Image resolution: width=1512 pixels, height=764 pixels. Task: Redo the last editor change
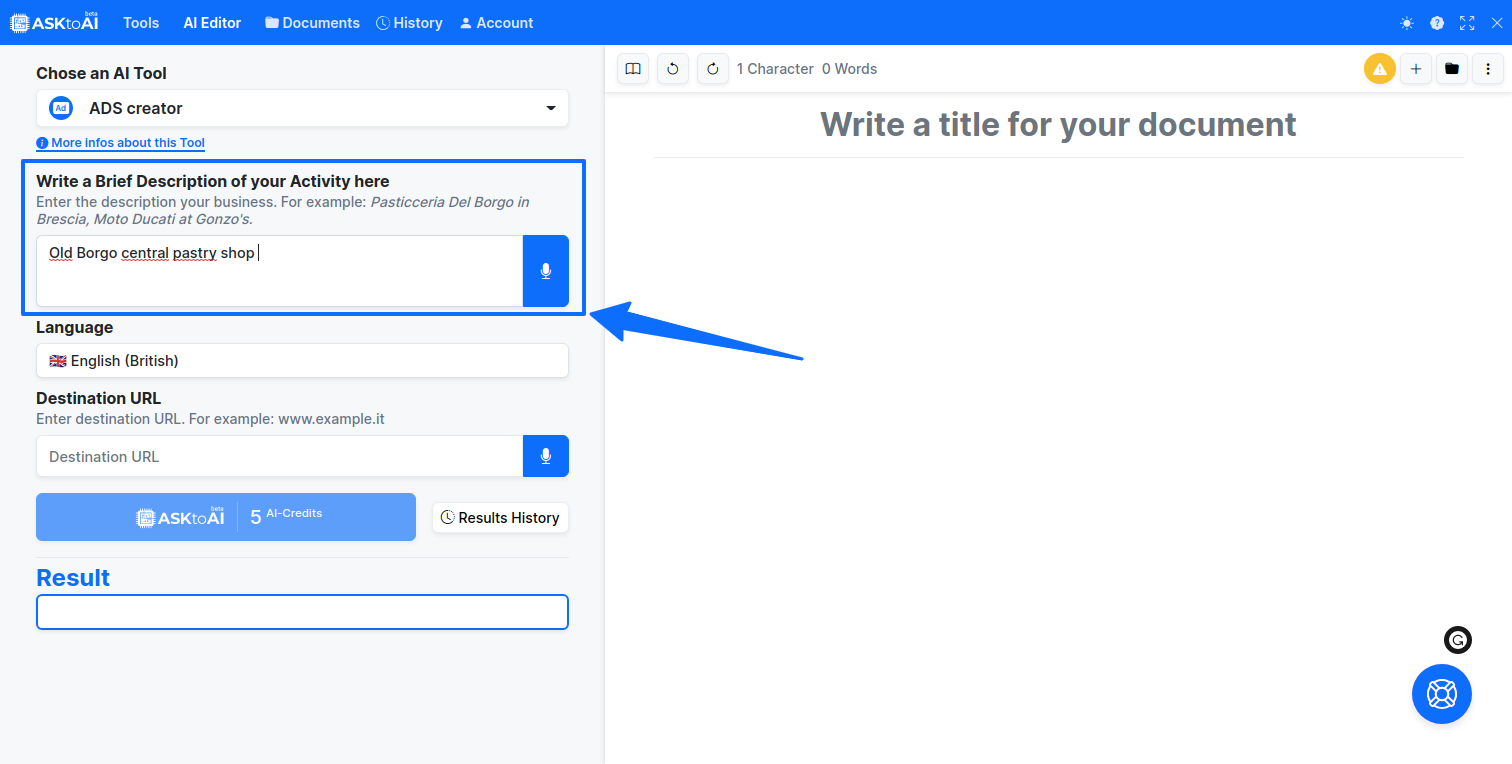click(712, 68)
